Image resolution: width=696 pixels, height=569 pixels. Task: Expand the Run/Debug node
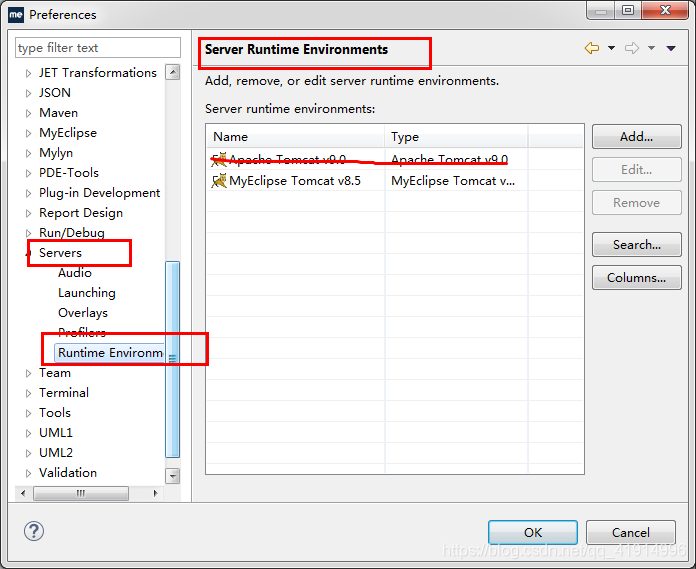28,233
